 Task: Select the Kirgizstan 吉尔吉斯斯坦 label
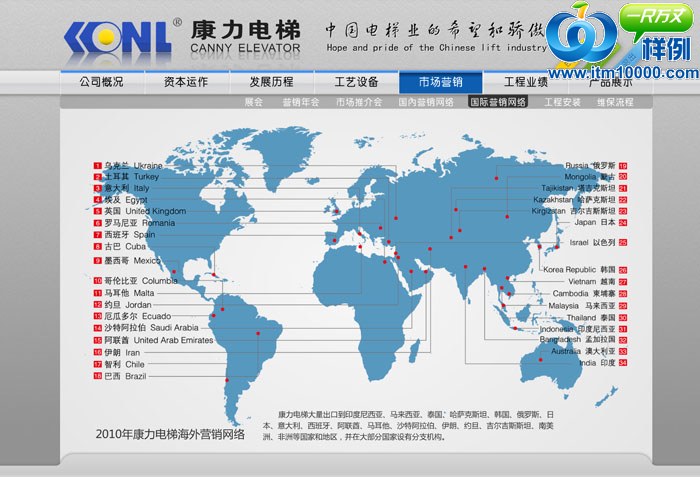click(x=573, y=211)
